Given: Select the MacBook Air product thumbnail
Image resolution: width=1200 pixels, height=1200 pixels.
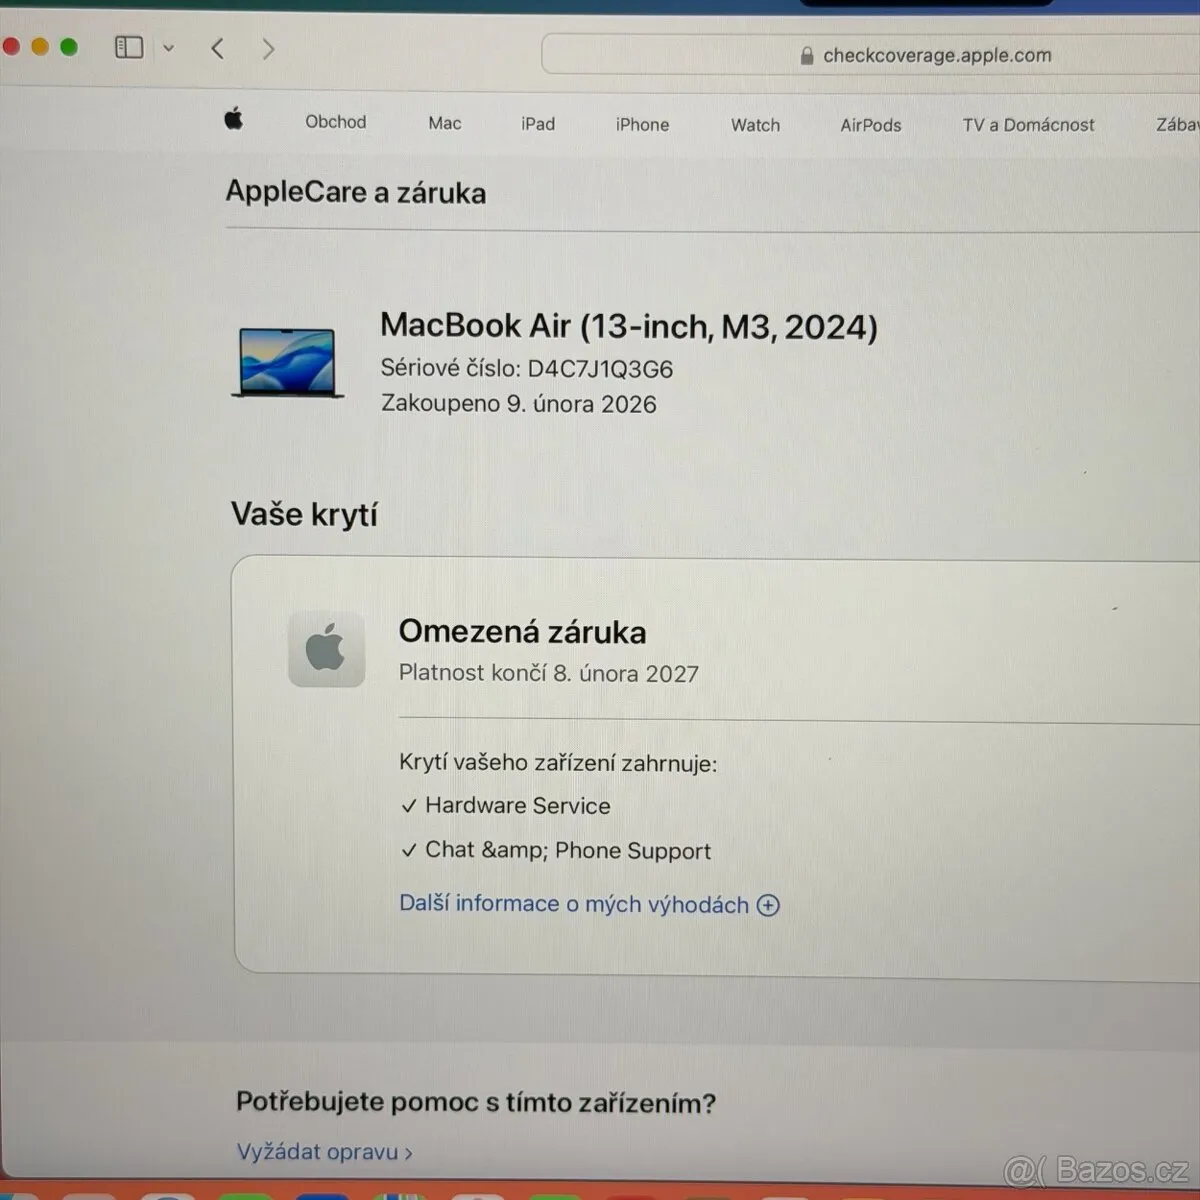Looking at the screenshot, I should pyautogui.click(x=288, y=362).
